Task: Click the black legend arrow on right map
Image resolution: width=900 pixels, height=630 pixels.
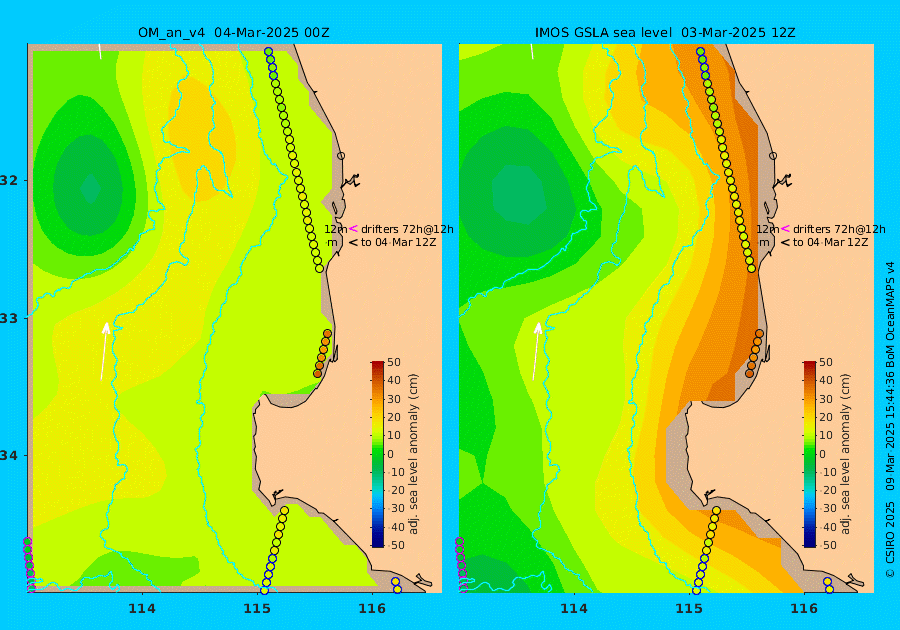Action: coord(785,242)
